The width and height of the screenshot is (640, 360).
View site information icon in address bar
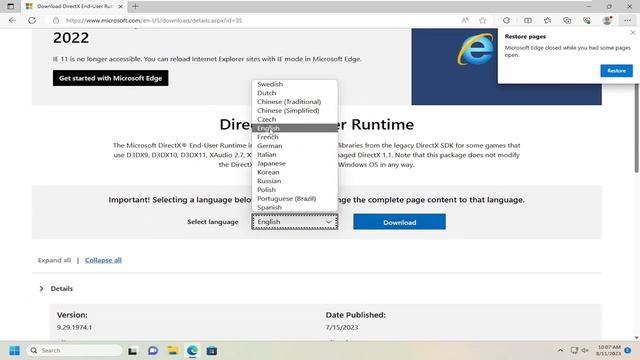coord(56,20)
